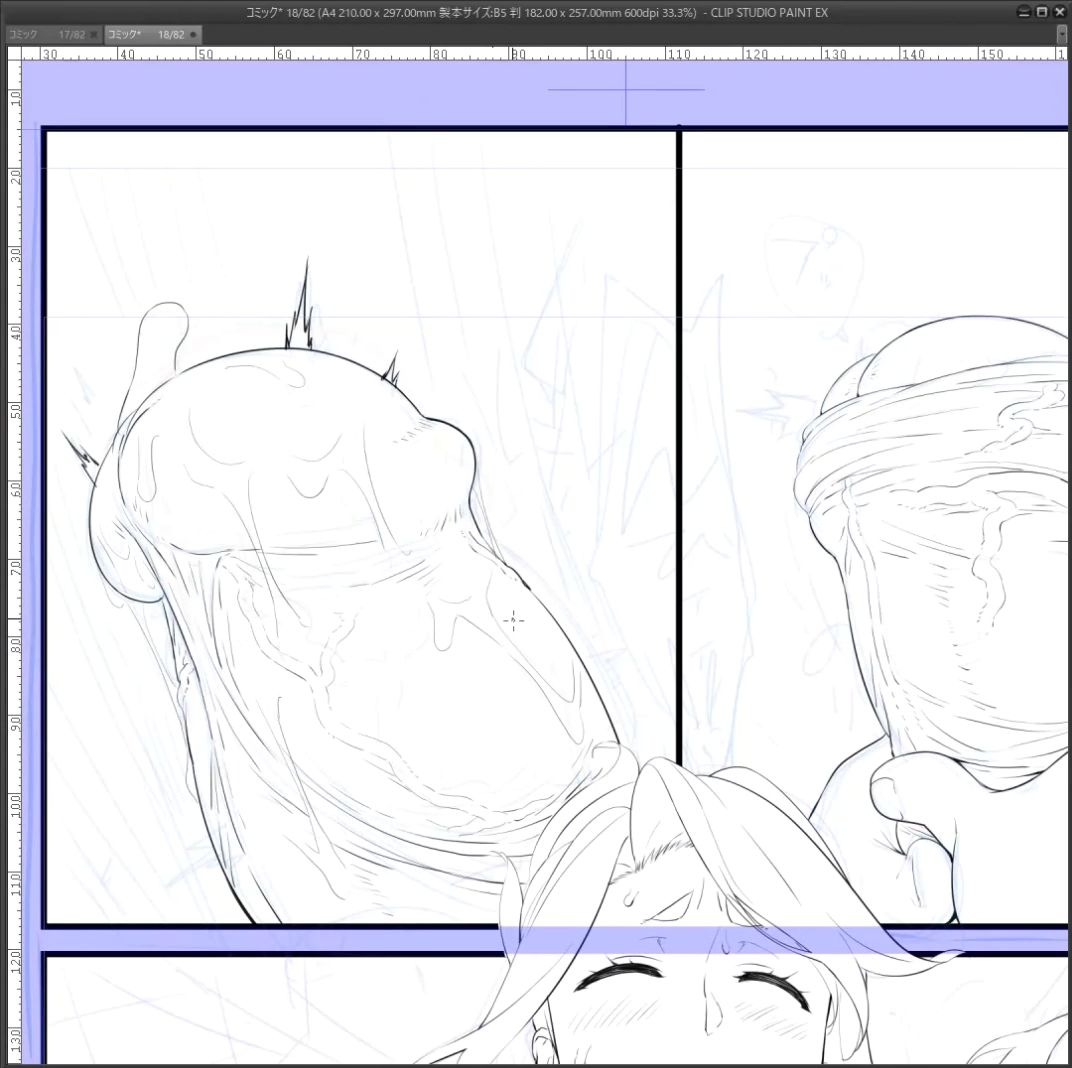Close the 17/82 canvas tab

(x=94, y=34)
